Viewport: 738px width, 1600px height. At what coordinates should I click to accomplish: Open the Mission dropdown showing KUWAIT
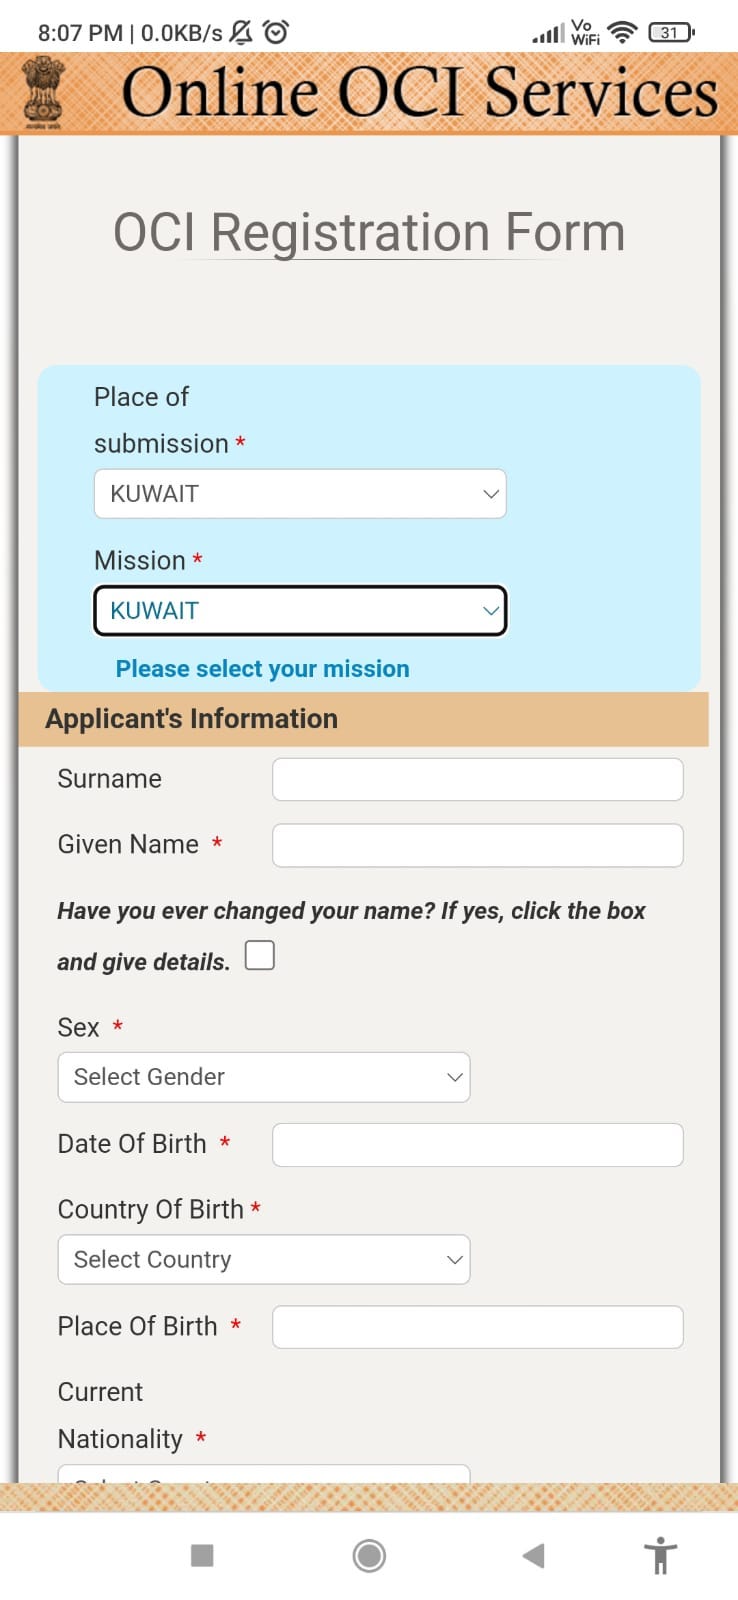coord(299,610)
